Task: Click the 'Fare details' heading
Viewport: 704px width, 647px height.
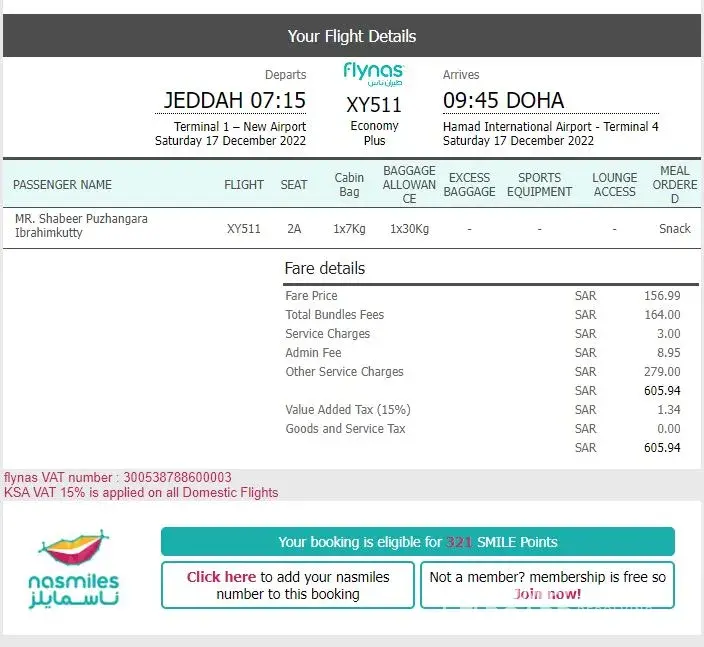Action: pos(325,268)
